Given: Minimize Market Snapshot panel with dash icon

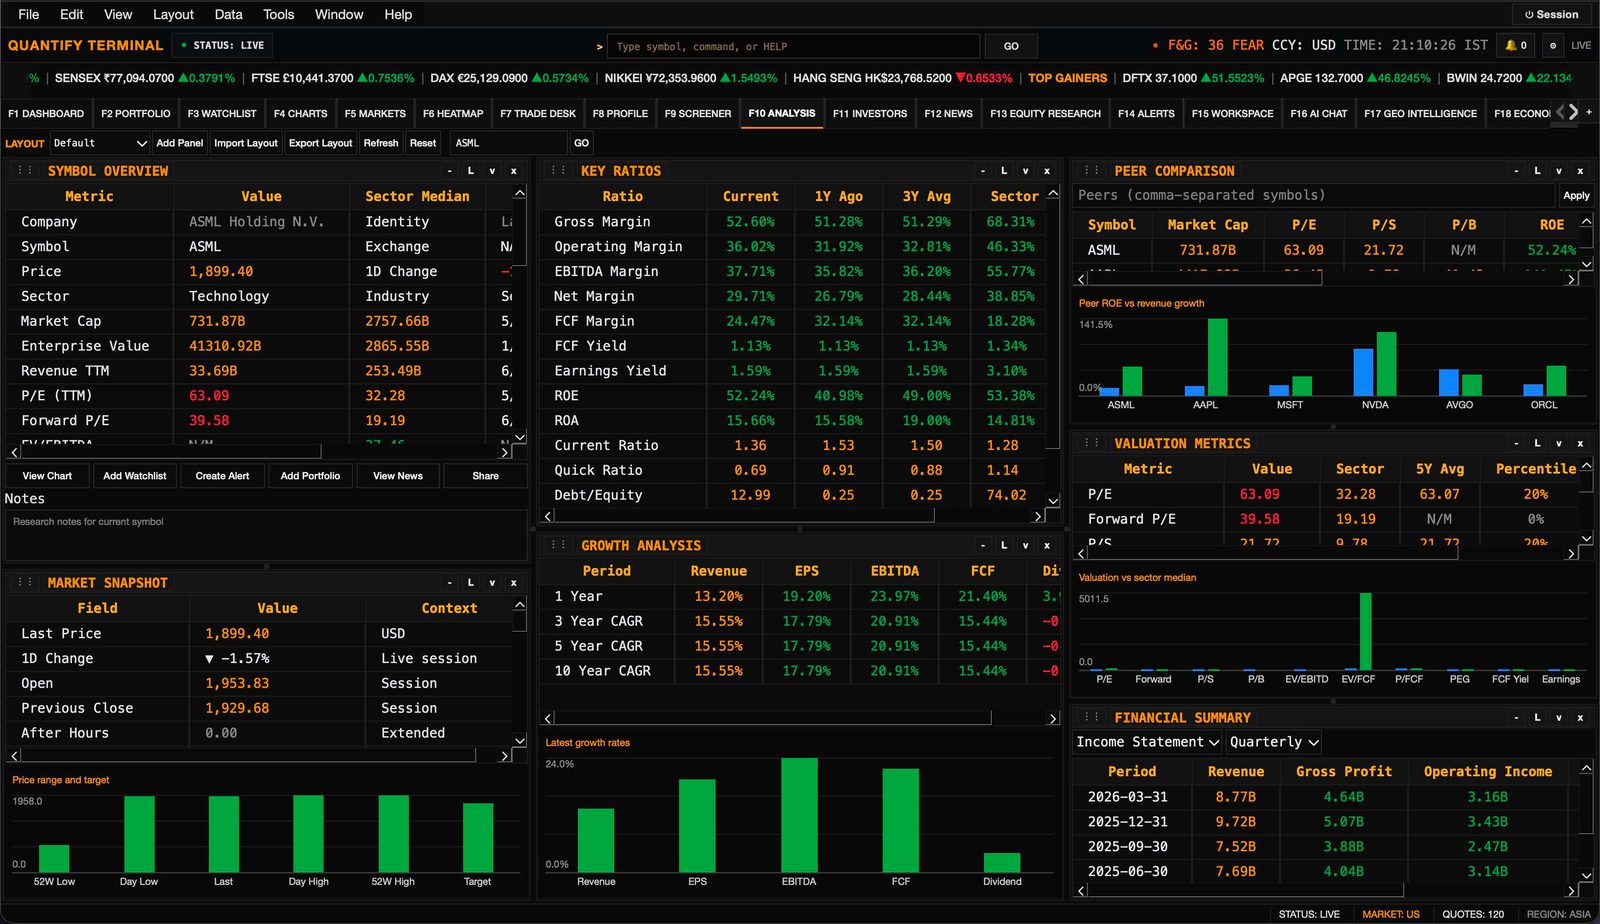Looking at the screenshot, I should [x=449, y=582].
